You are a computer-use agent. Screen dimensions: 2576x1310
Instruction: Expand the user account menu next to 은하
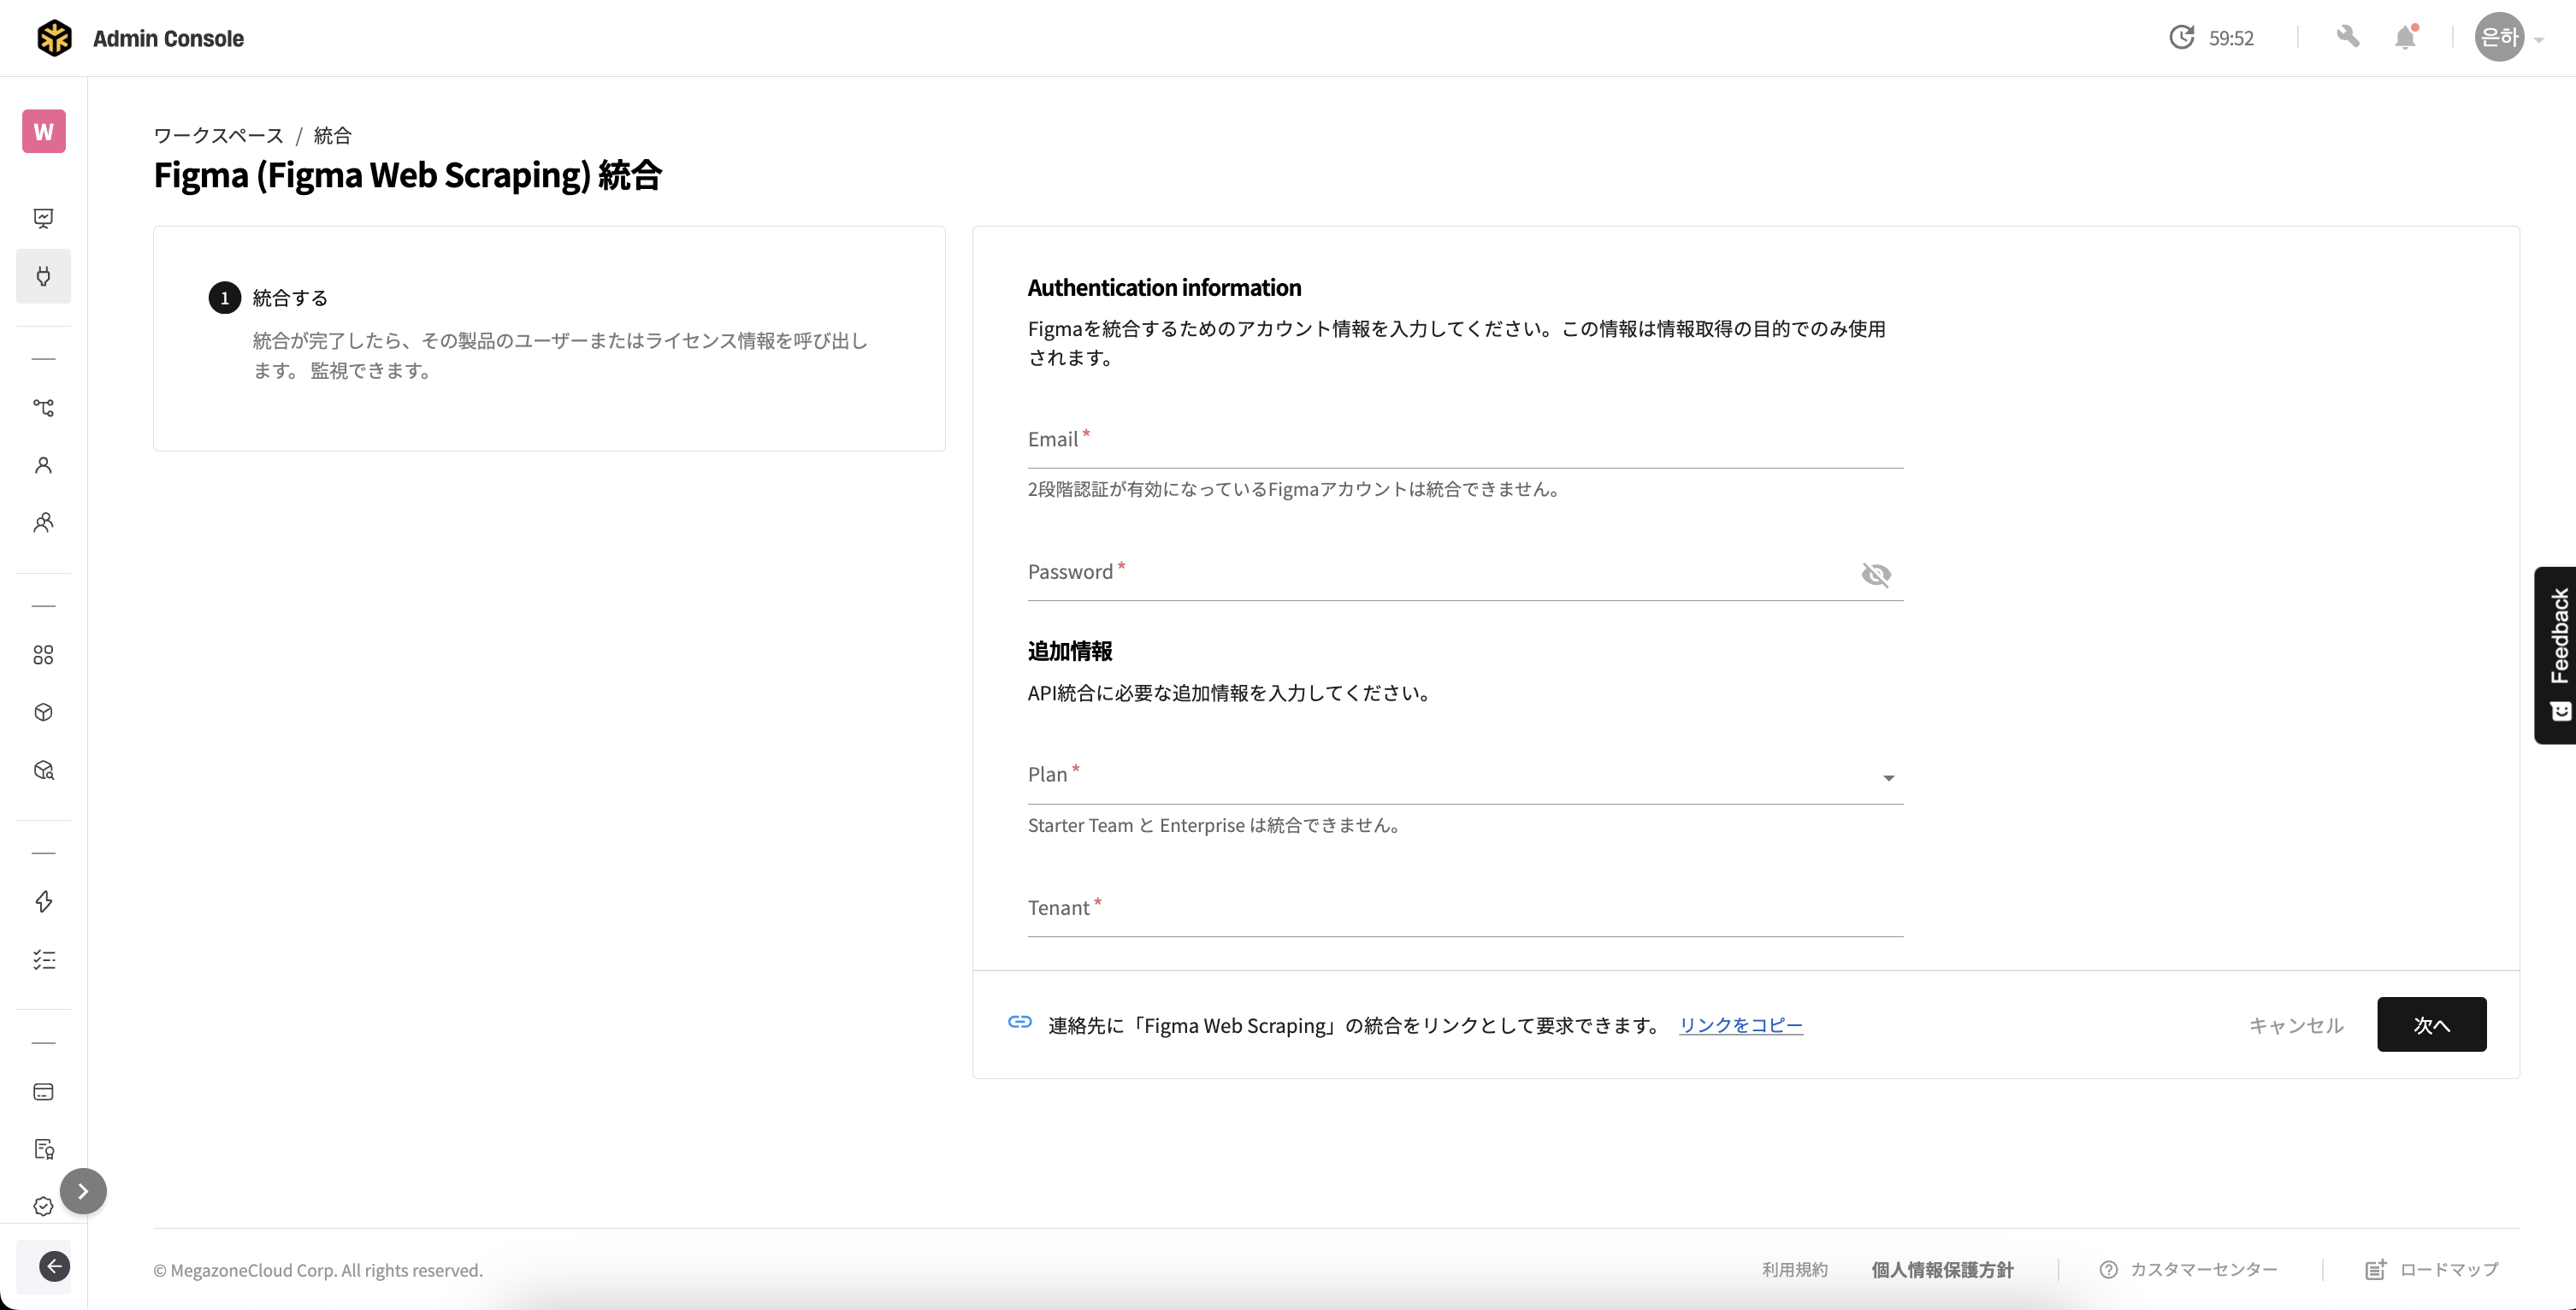coord(2540,41)
